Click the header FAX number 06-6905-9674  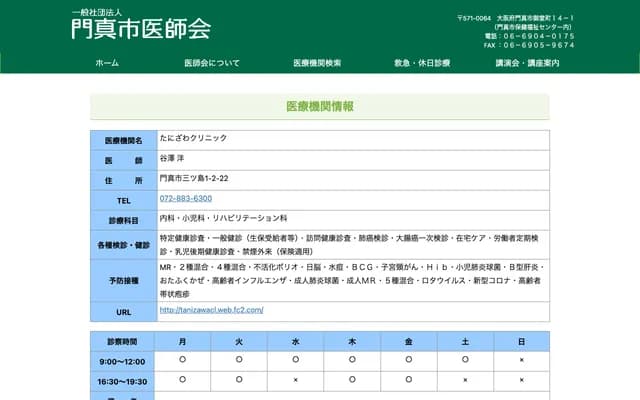coord(539,45)
